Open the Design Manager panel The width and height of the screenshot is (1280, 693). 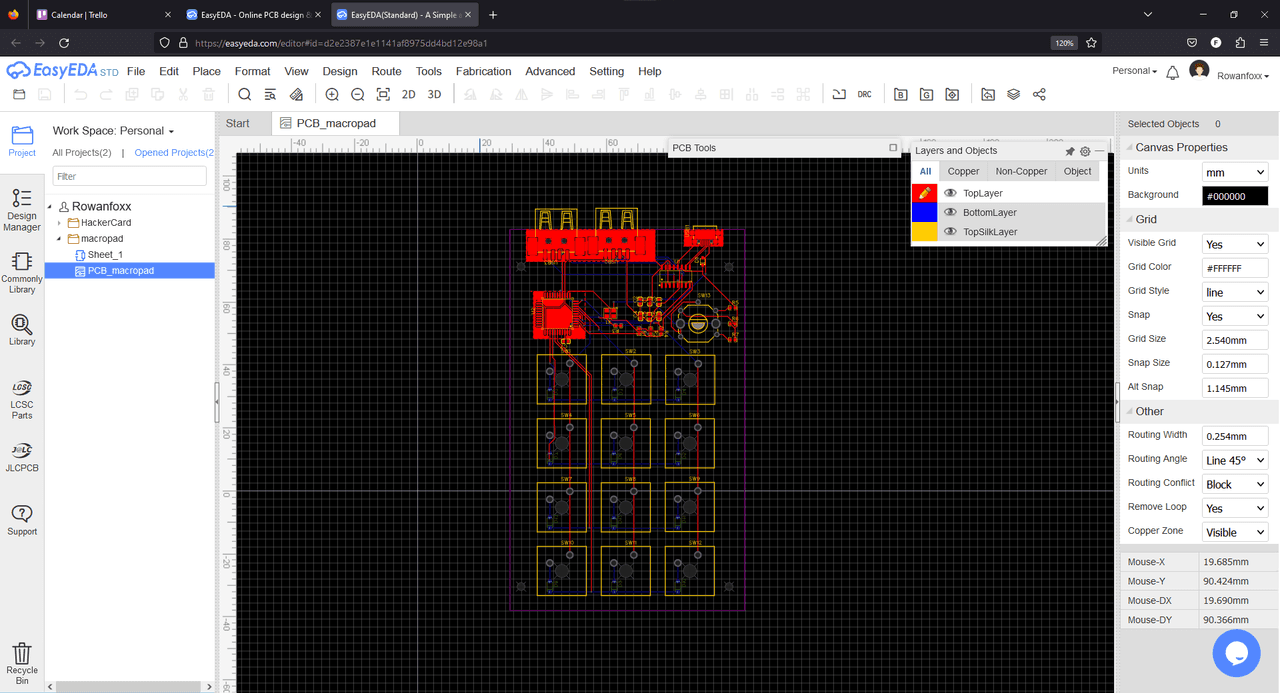point(22,210)
